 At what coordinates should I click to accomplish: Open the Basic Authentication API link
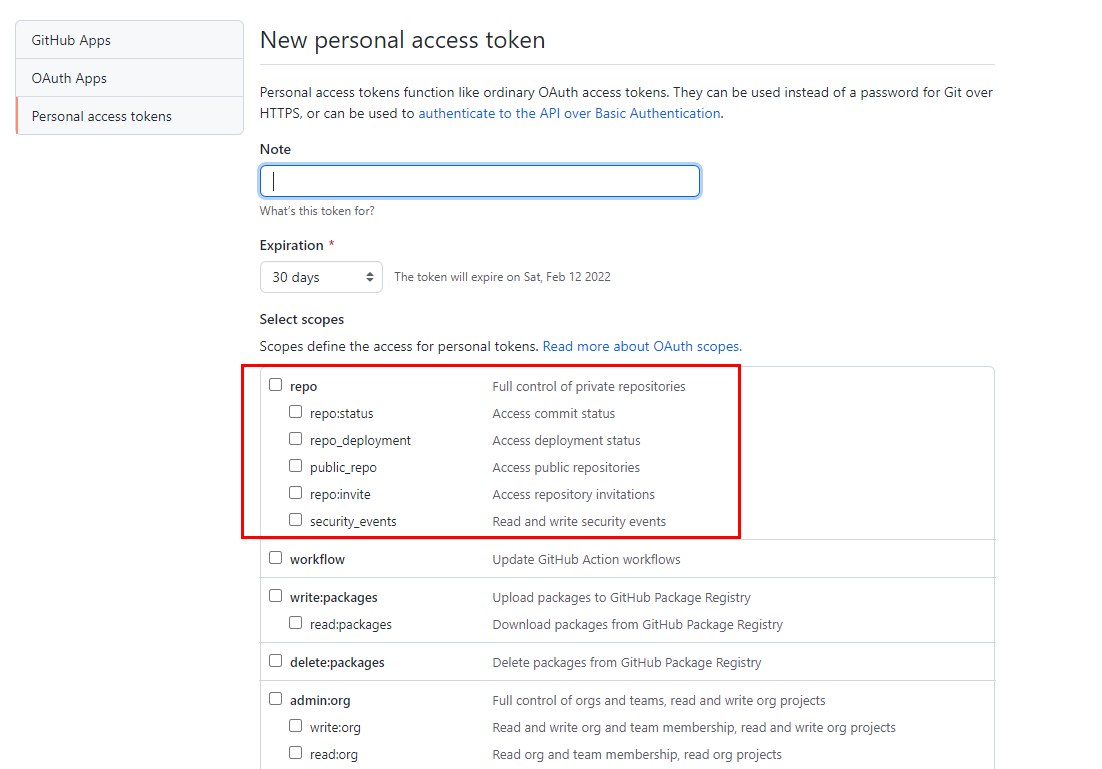pyautogui.click(x=569, y=113)
